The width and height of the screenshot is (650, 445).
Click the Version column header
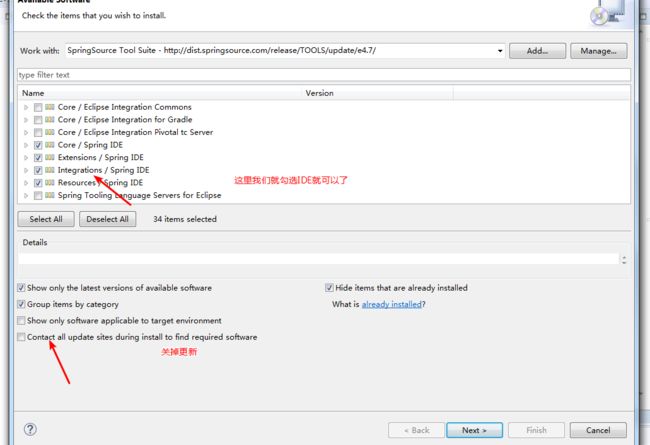(x=378, y=93)
